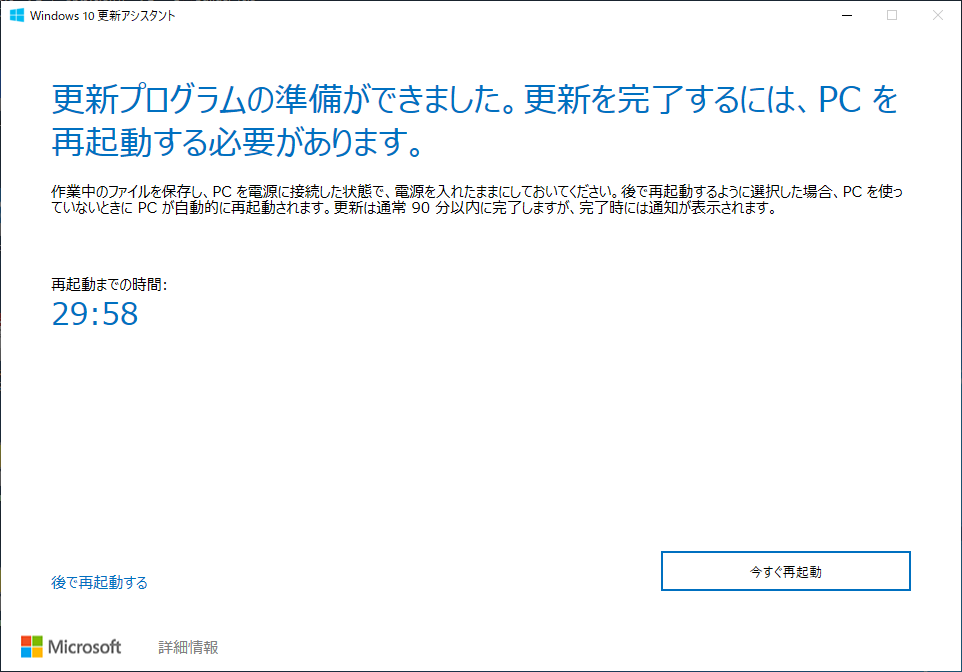Image resolution: width=962 pixels, height=672 pixels.
Task: Click the Microsoft logo in footer
Action: click(71, 647)
